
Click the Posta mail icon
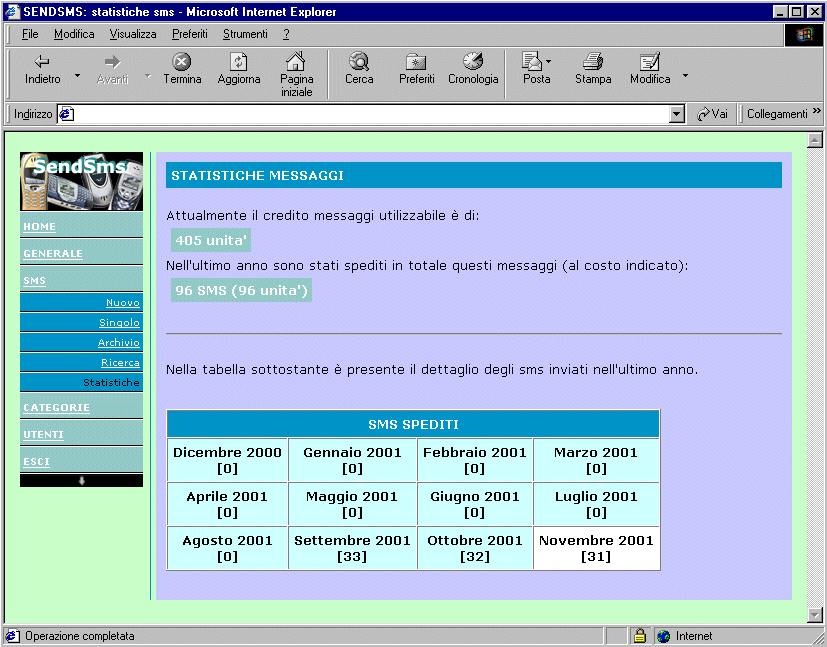click(x=532, y=61)
